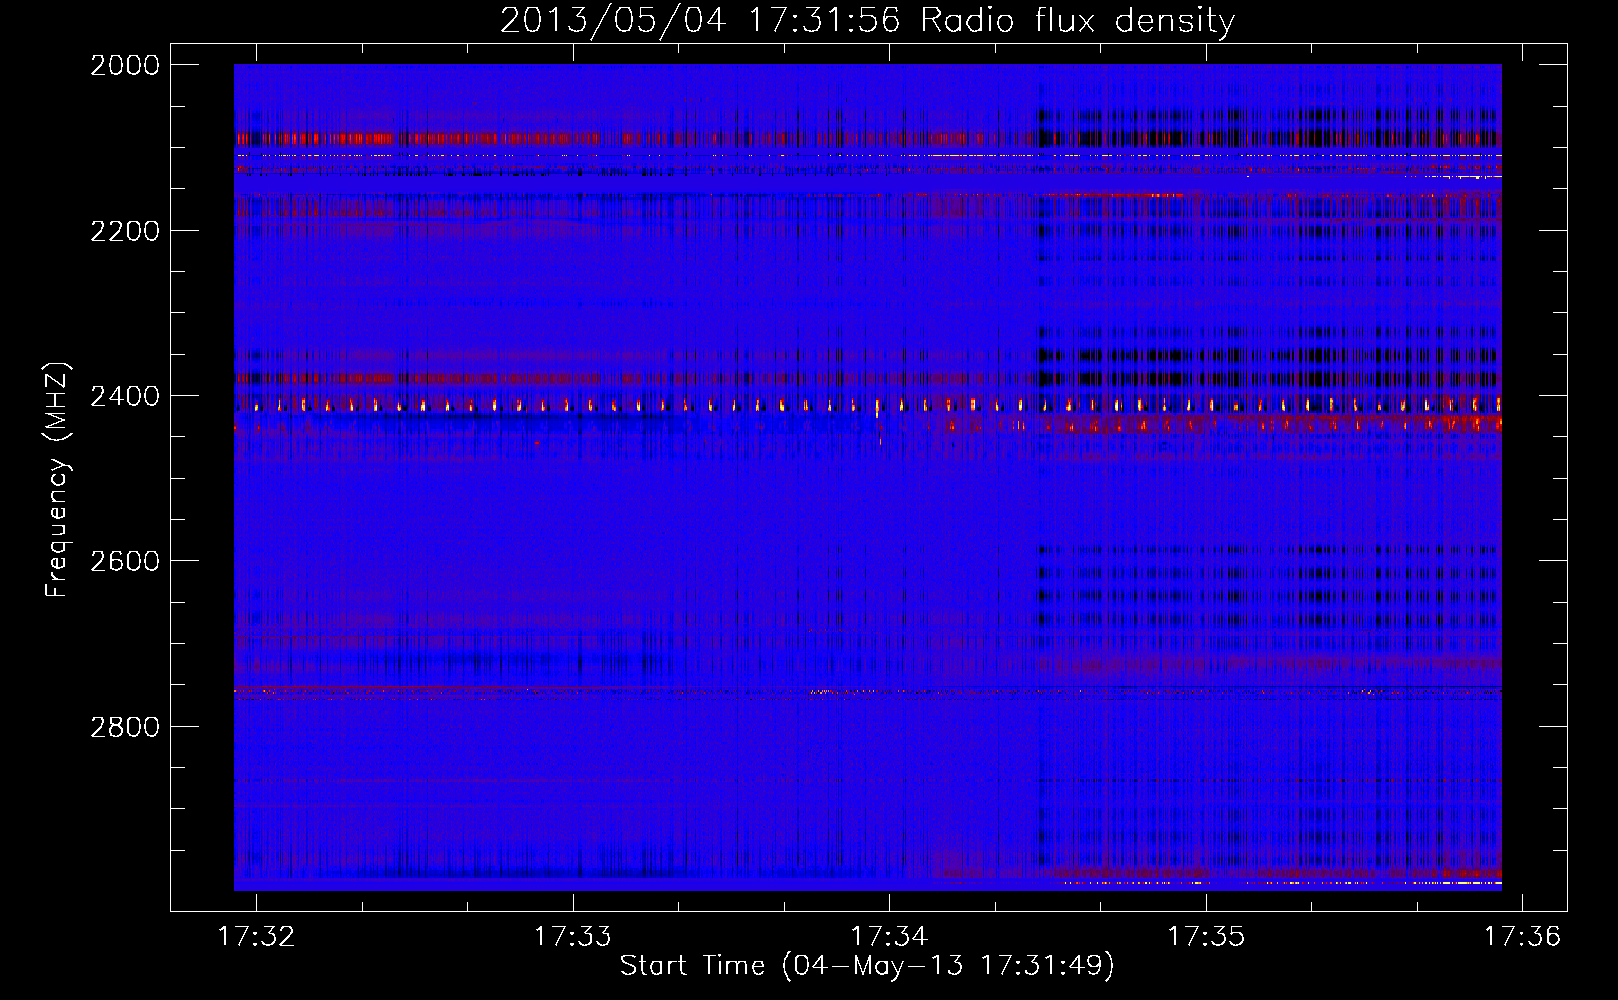This screenshot has width=1618, height=1000.
Task: Click the 17:32 time tick label
Action: coord(257,937)
